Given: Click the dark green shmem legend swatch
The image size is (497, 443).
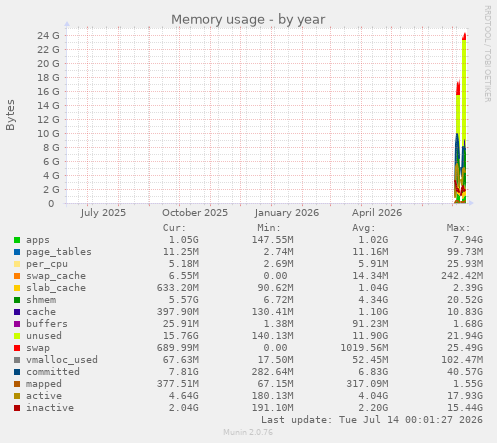Looking at the screenshot, I should point(17,300).
